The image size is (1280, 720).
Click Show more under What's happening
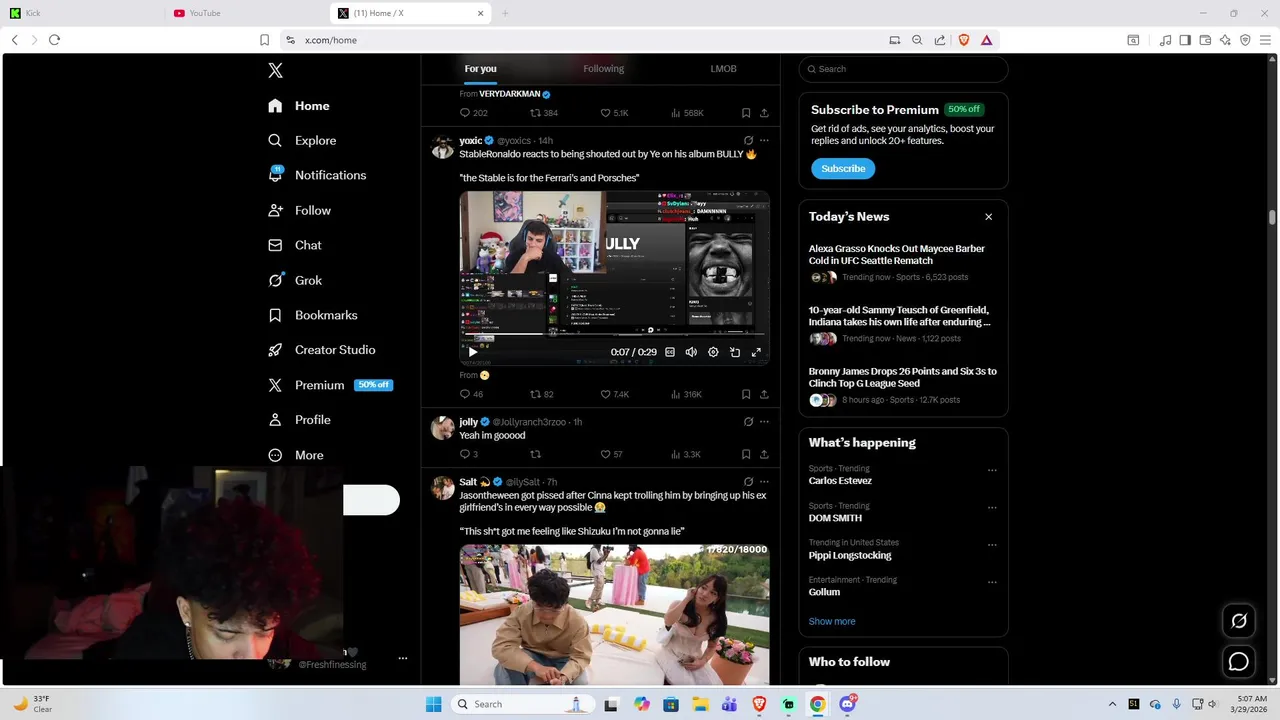coord(832,621)
